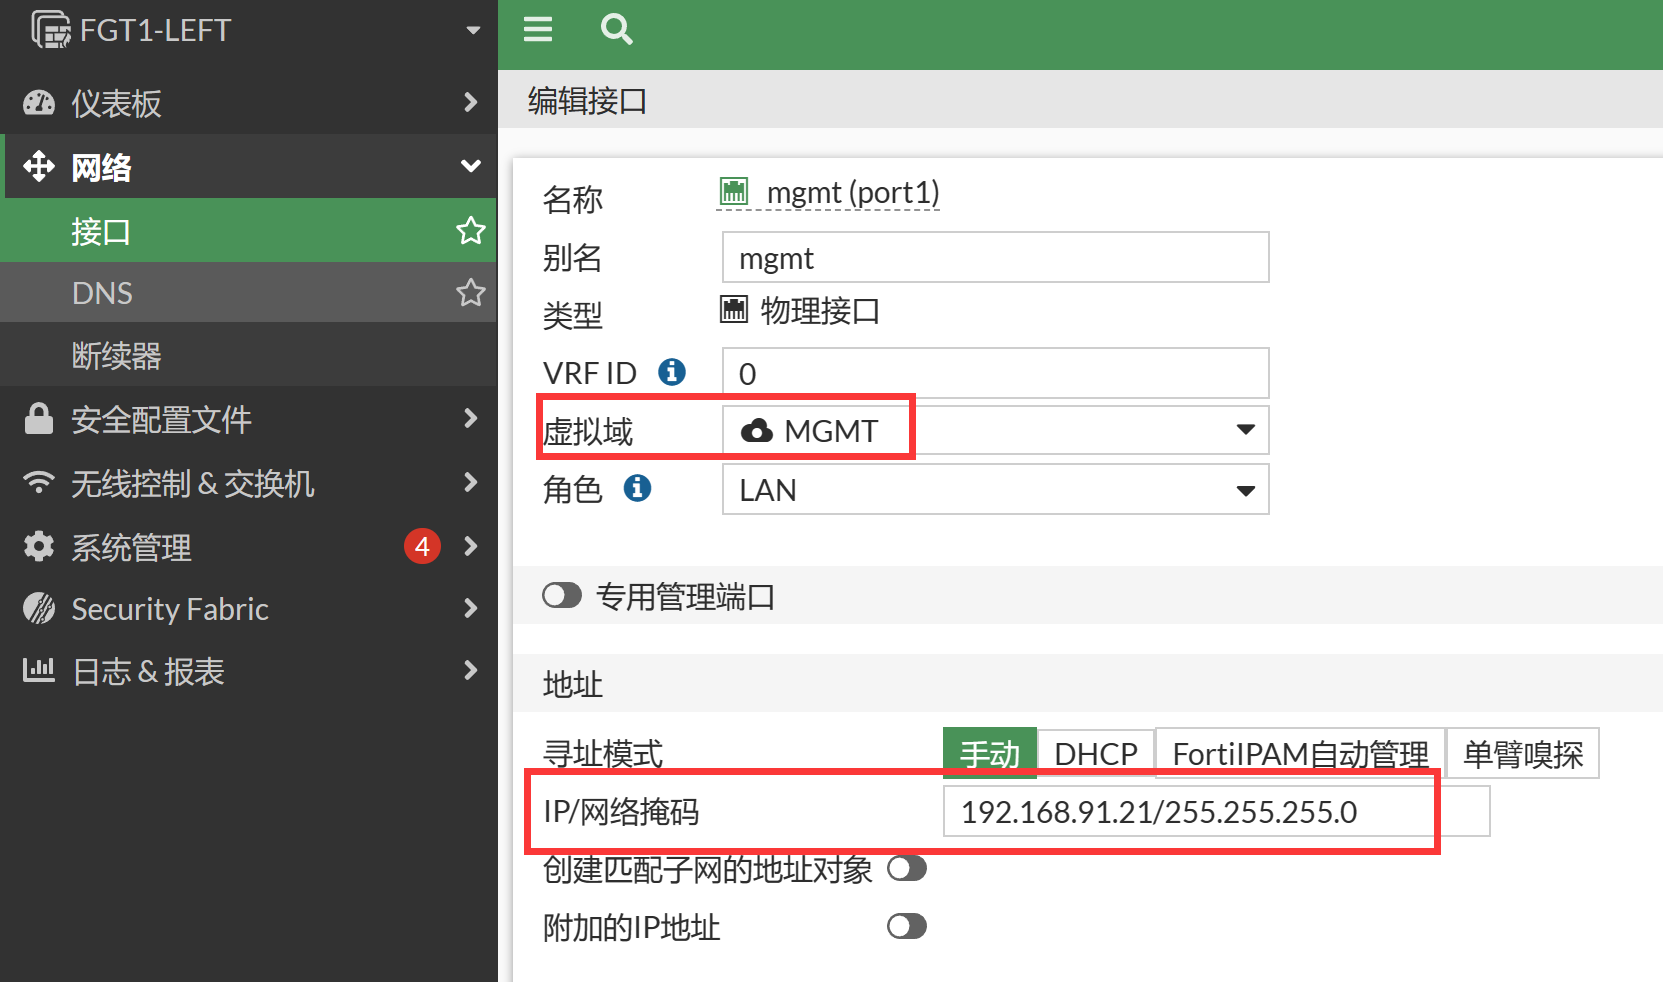Enable 附加的IP地址 toggle
Screen dimensions: 1663x982
(x=906, y=926)
